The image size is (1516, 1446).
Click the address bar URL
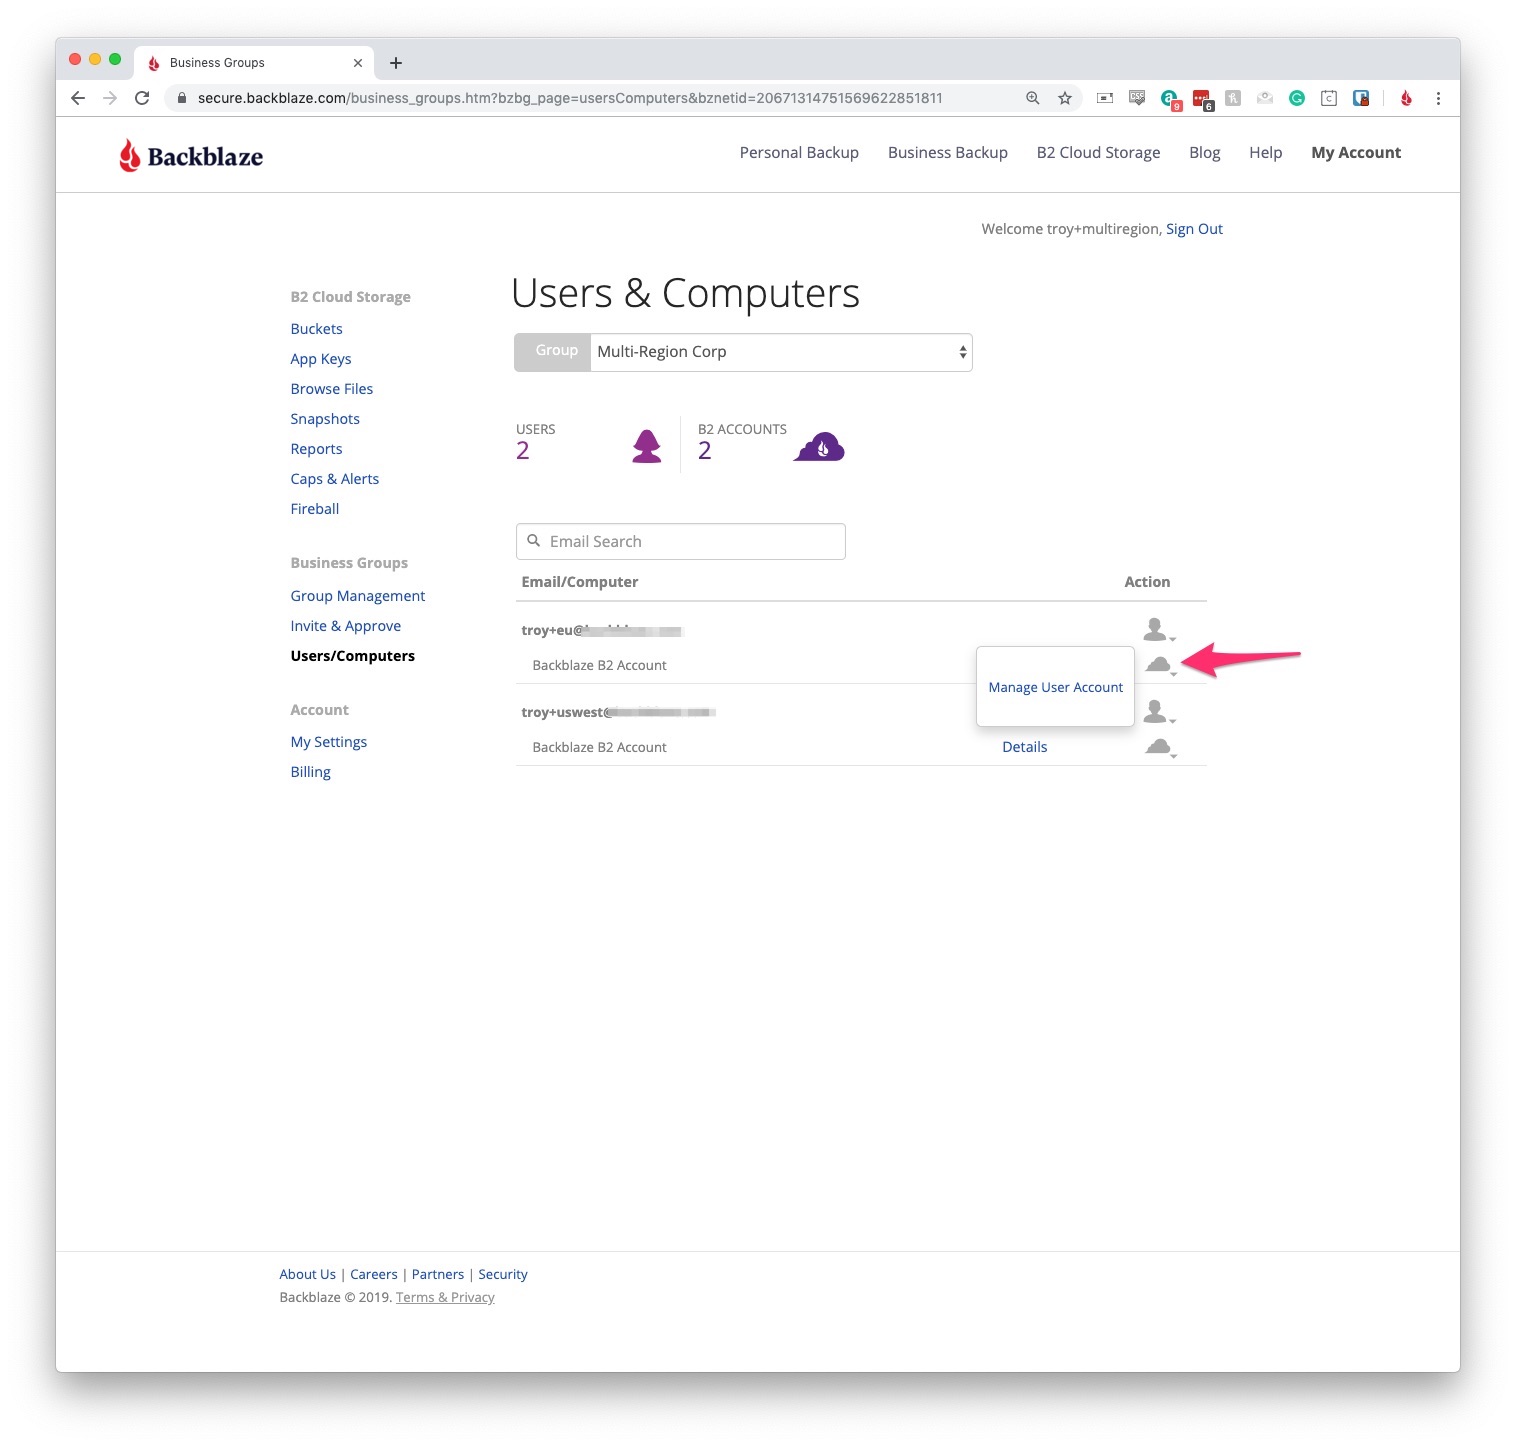click(x=570, y=98)
